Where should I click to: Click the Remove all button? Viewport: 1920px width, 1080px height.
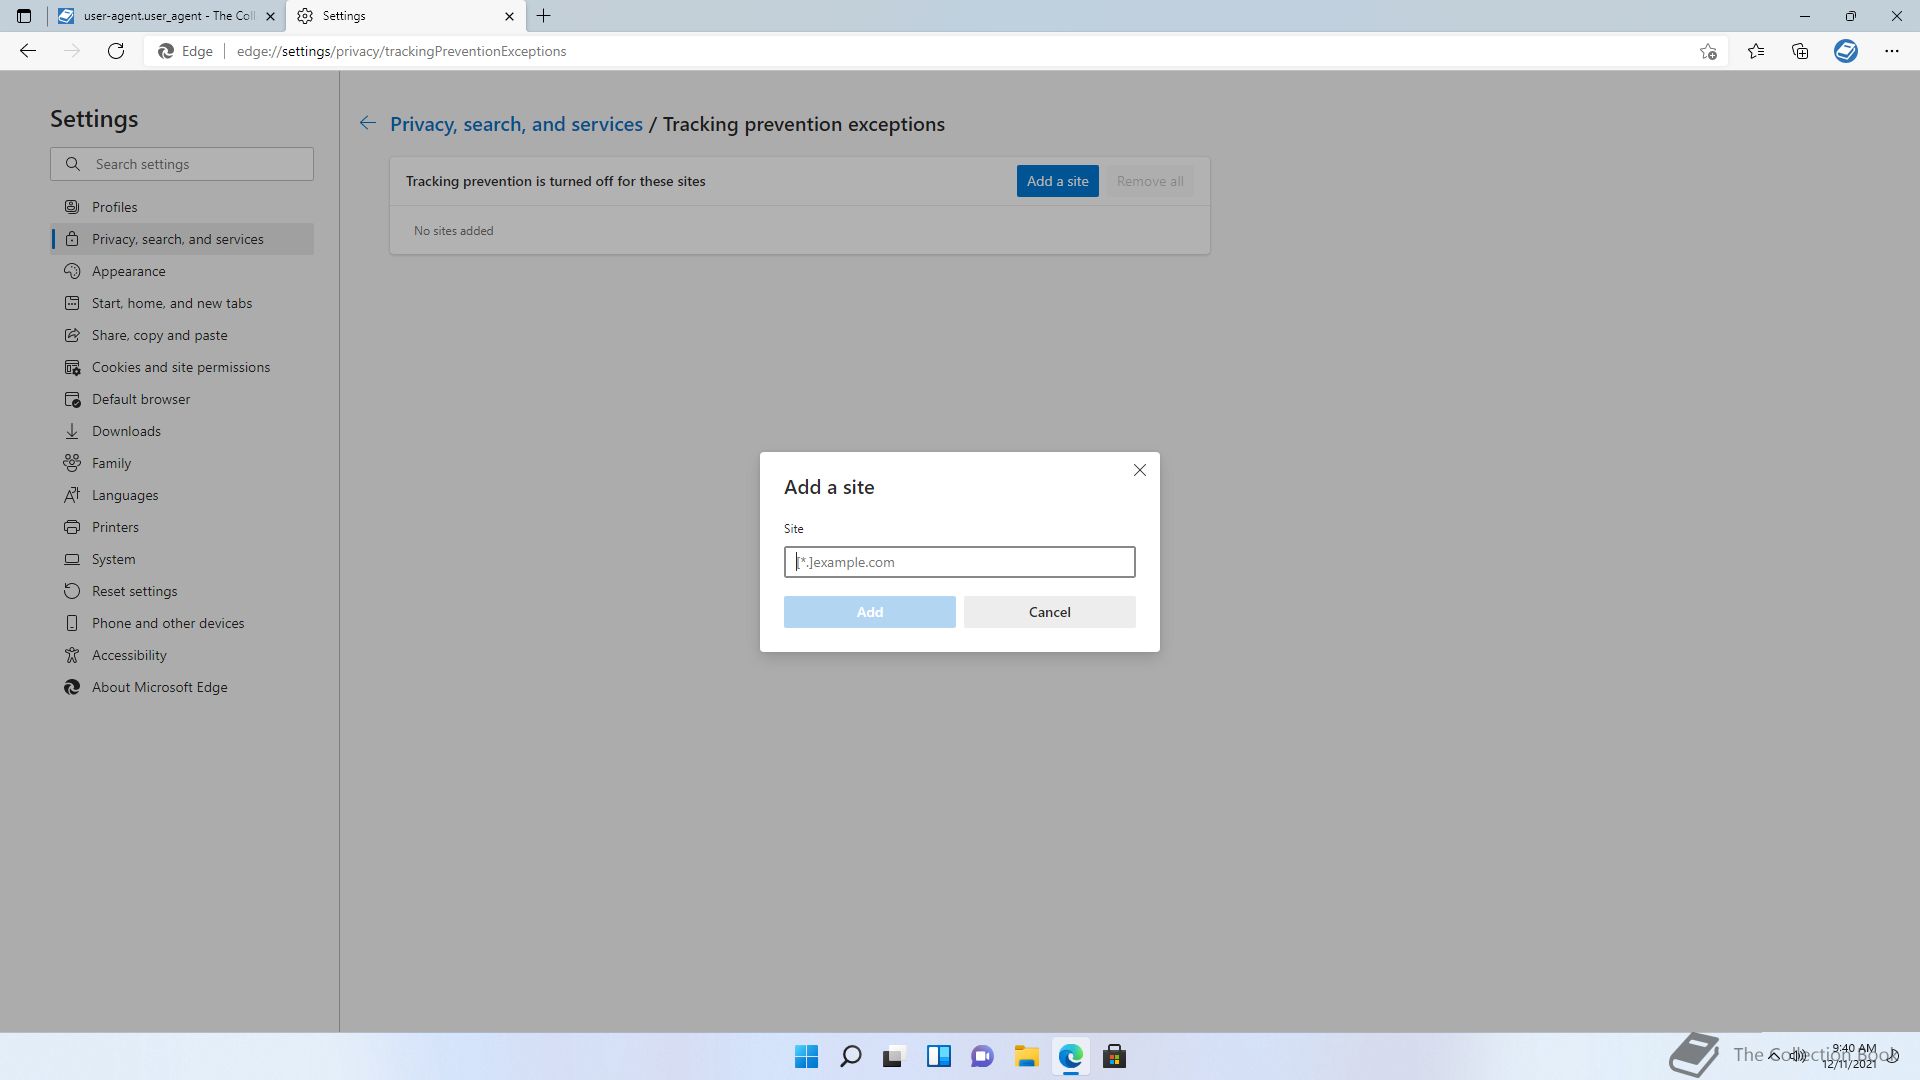tap(1150, 181)
